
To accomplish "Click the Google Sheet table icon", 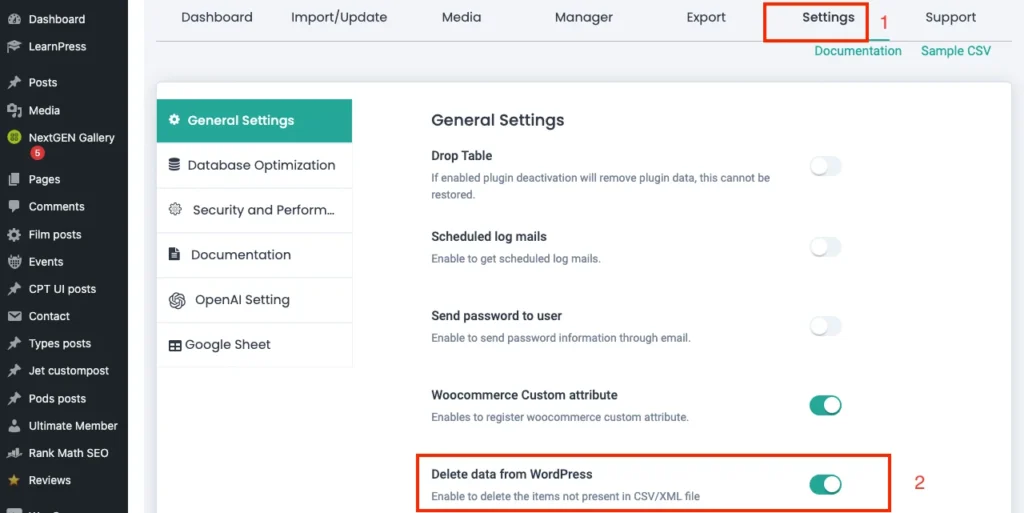I will (175, 345).
